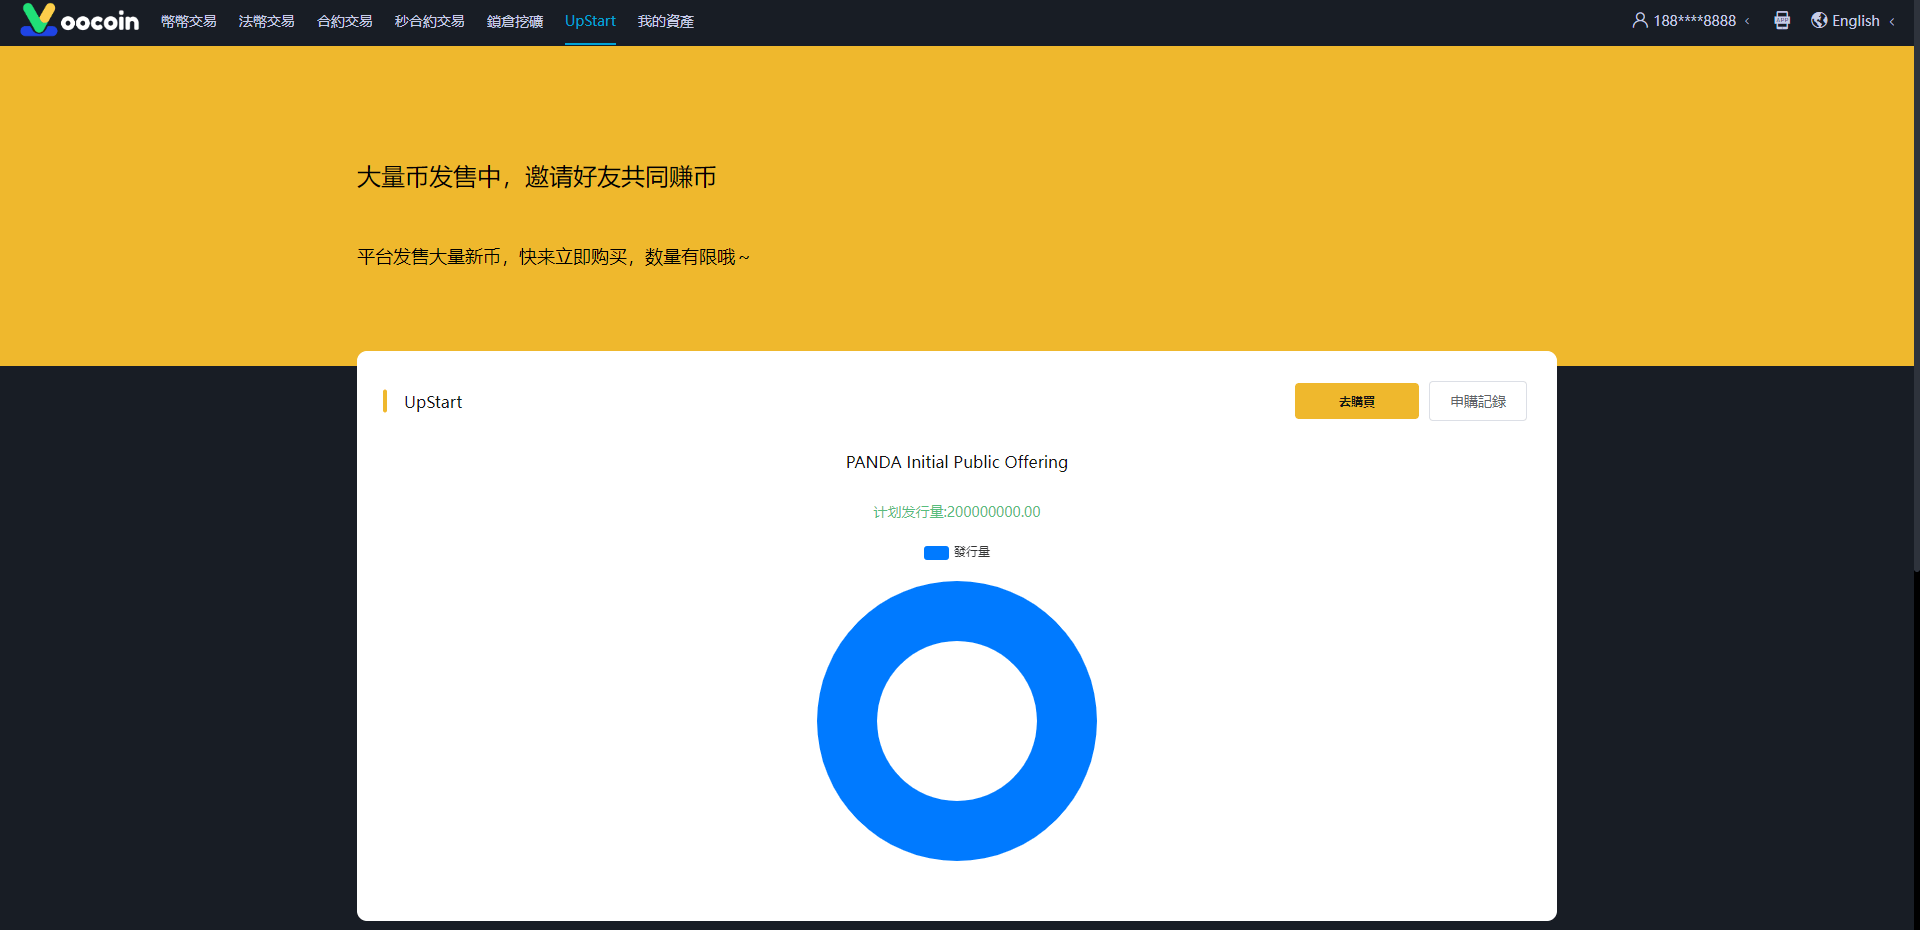Screen dimensions: 1920x930
Task: Click the Voocoin logo
Action: click(80, 21)
